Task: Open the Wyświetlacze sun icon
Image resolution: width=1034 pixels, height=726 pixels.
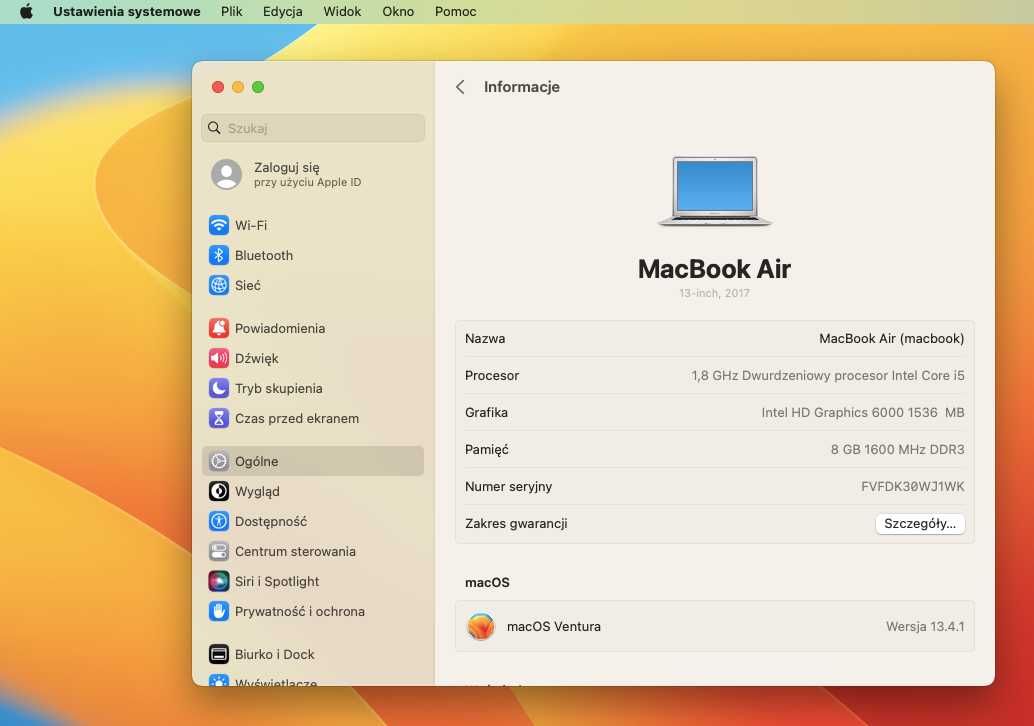Action: [x=219, y=680]
